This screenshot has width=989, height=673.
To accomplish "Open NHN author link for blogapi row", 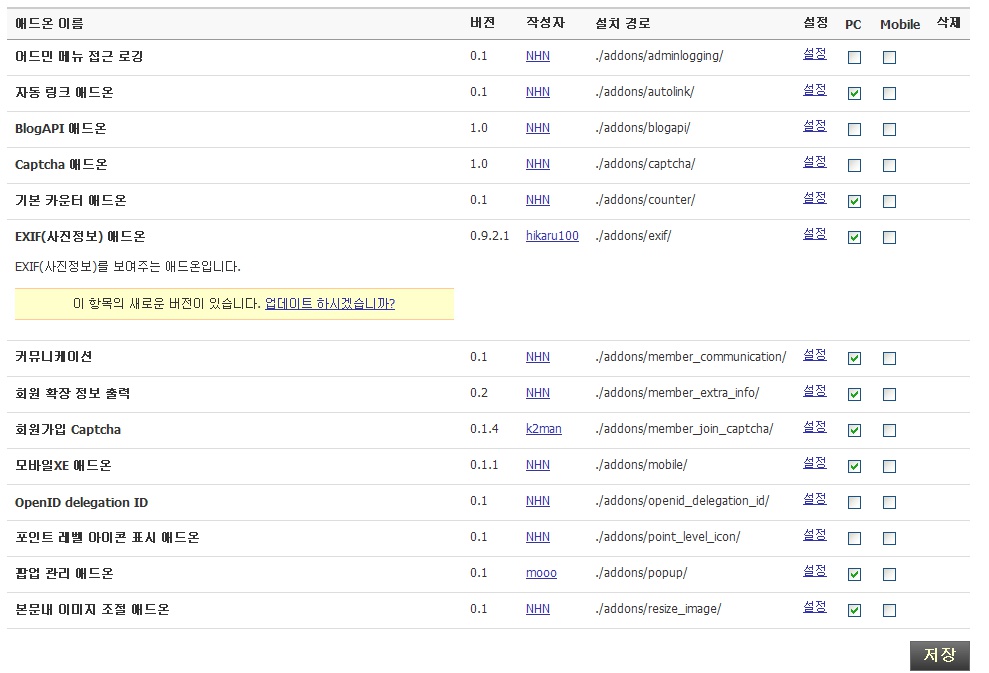I will point(537,128).
